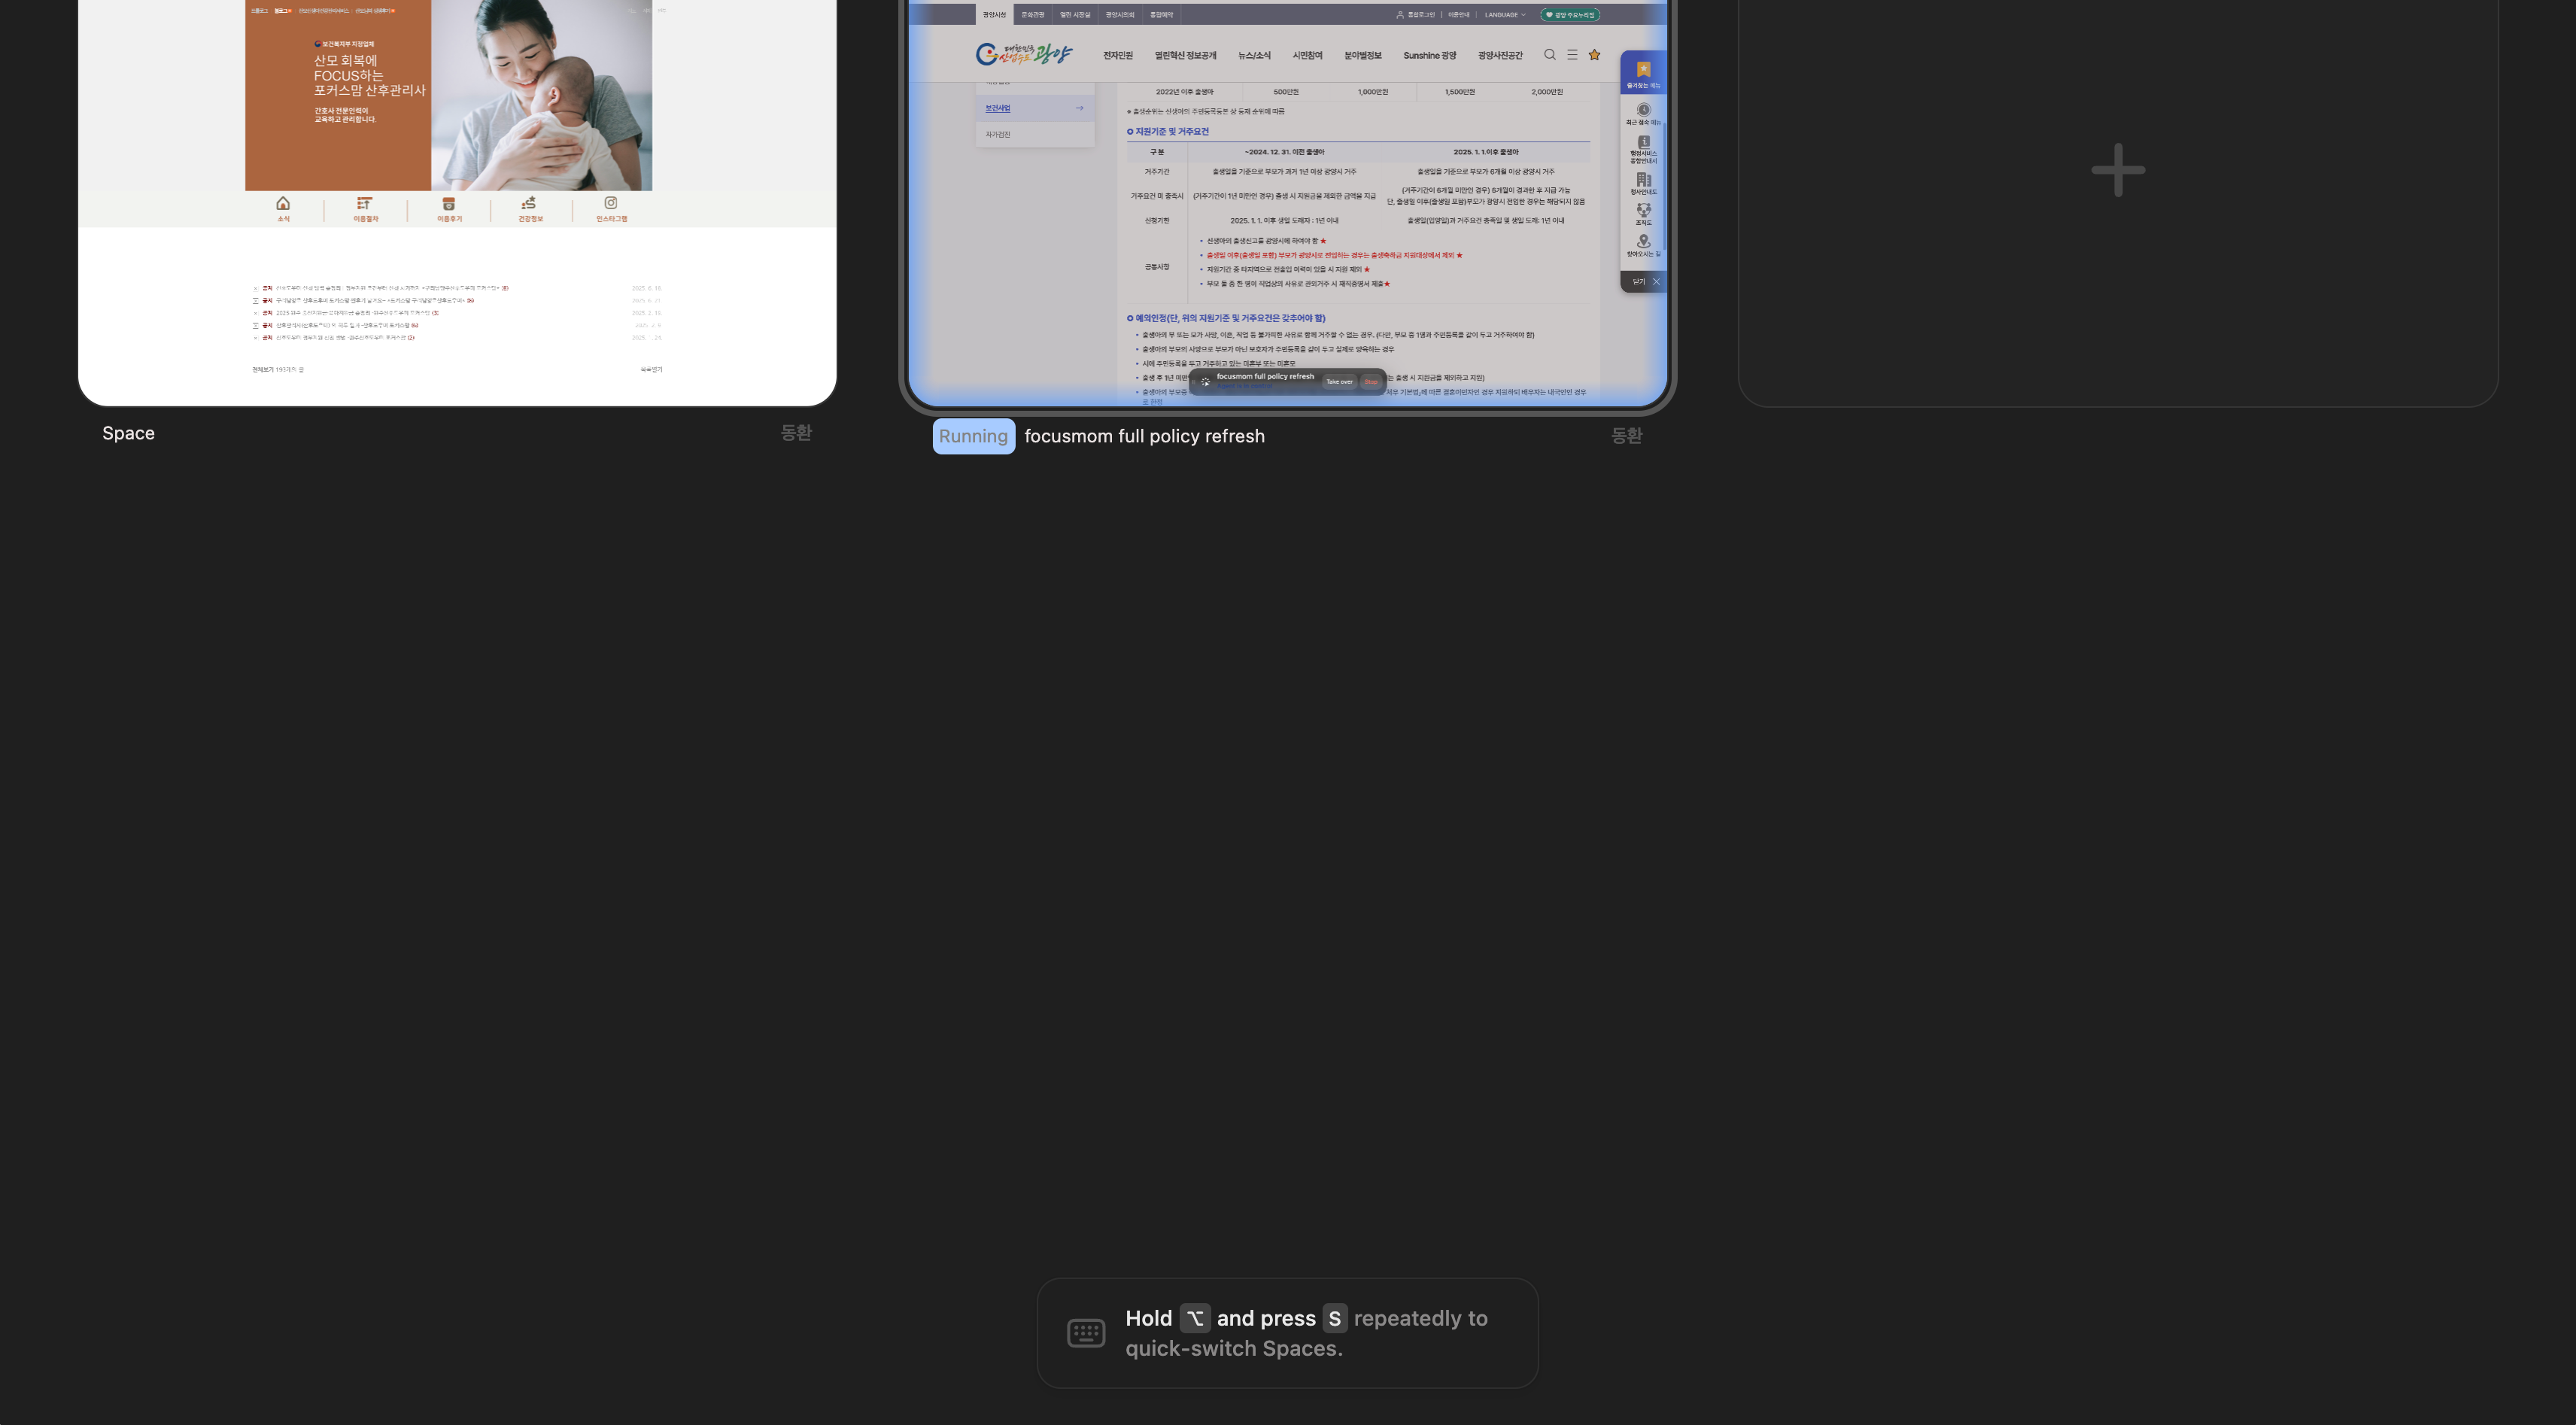Select 자가검진 in the left sidebar
The width and height of the screenshot is (2576, 1425).
click(997, 134)
